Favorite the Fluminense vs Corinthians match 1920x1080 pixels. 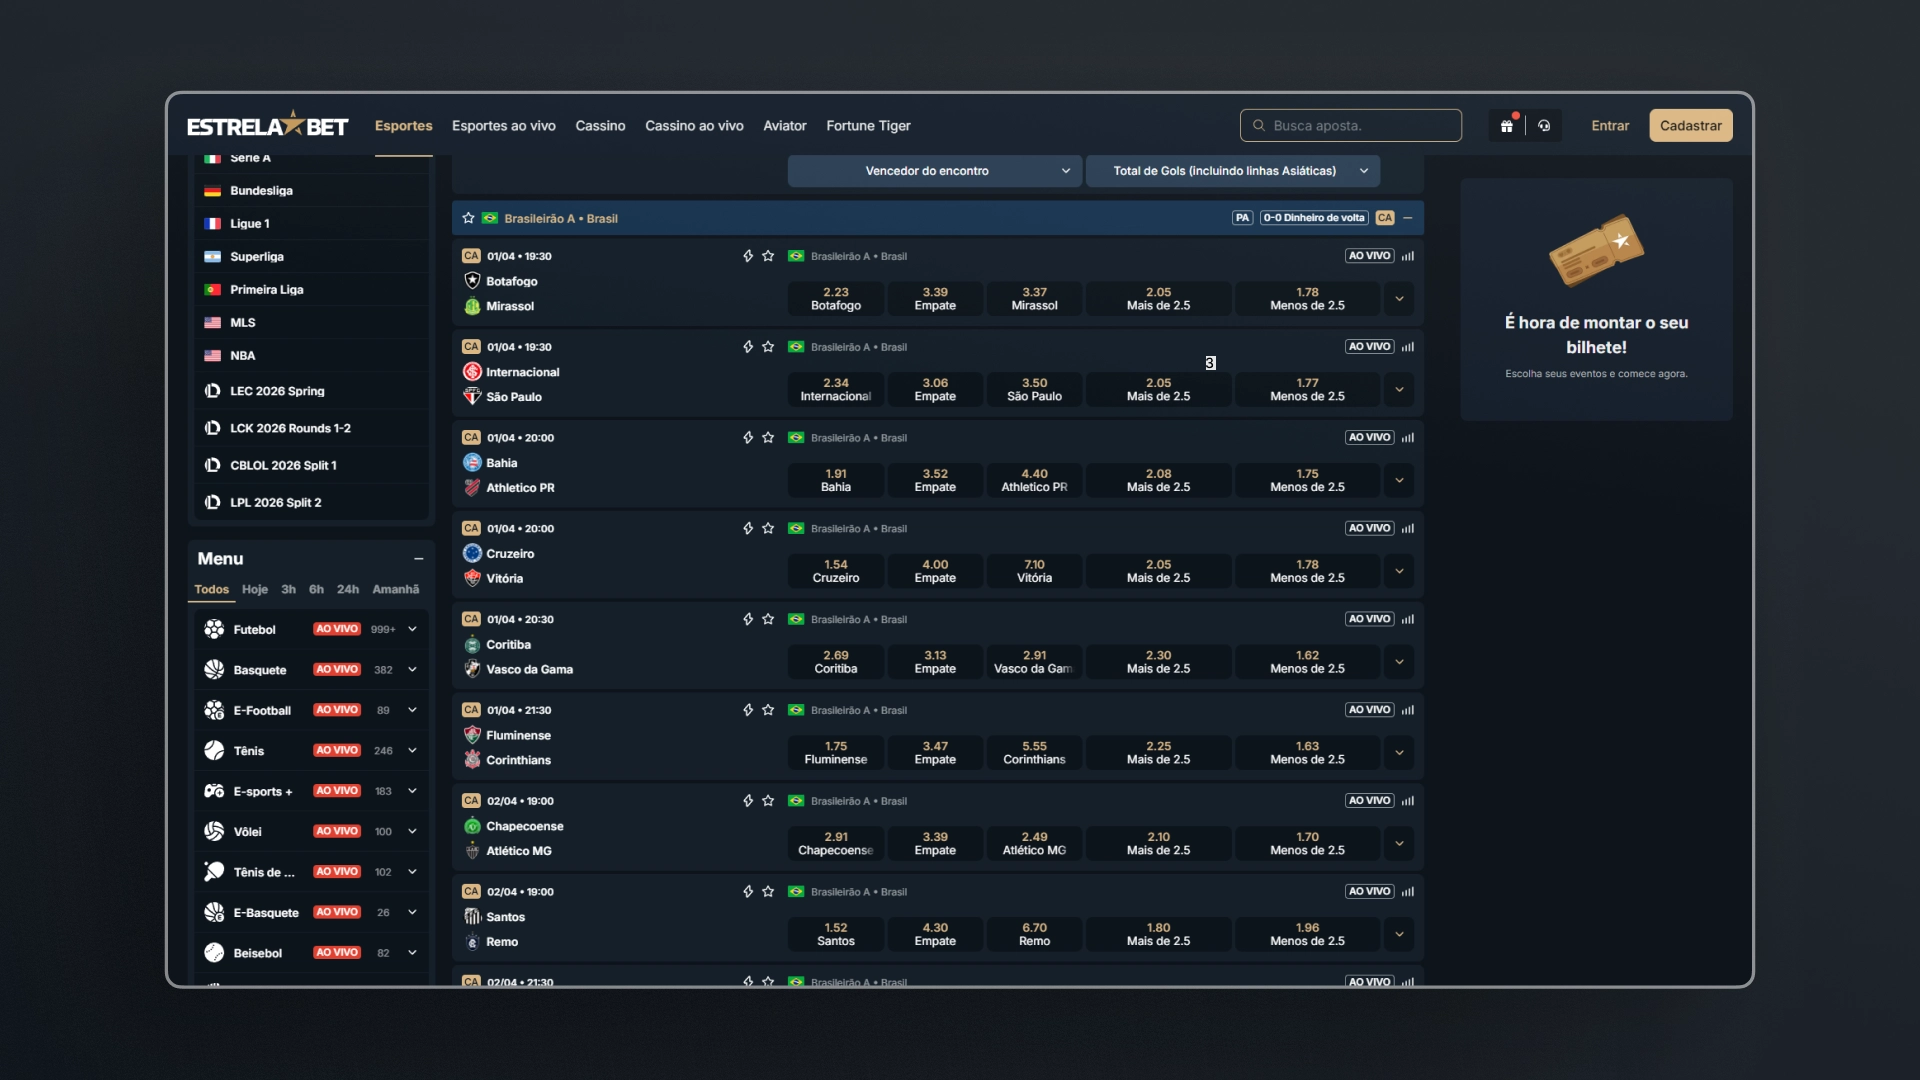click(768, 710)
